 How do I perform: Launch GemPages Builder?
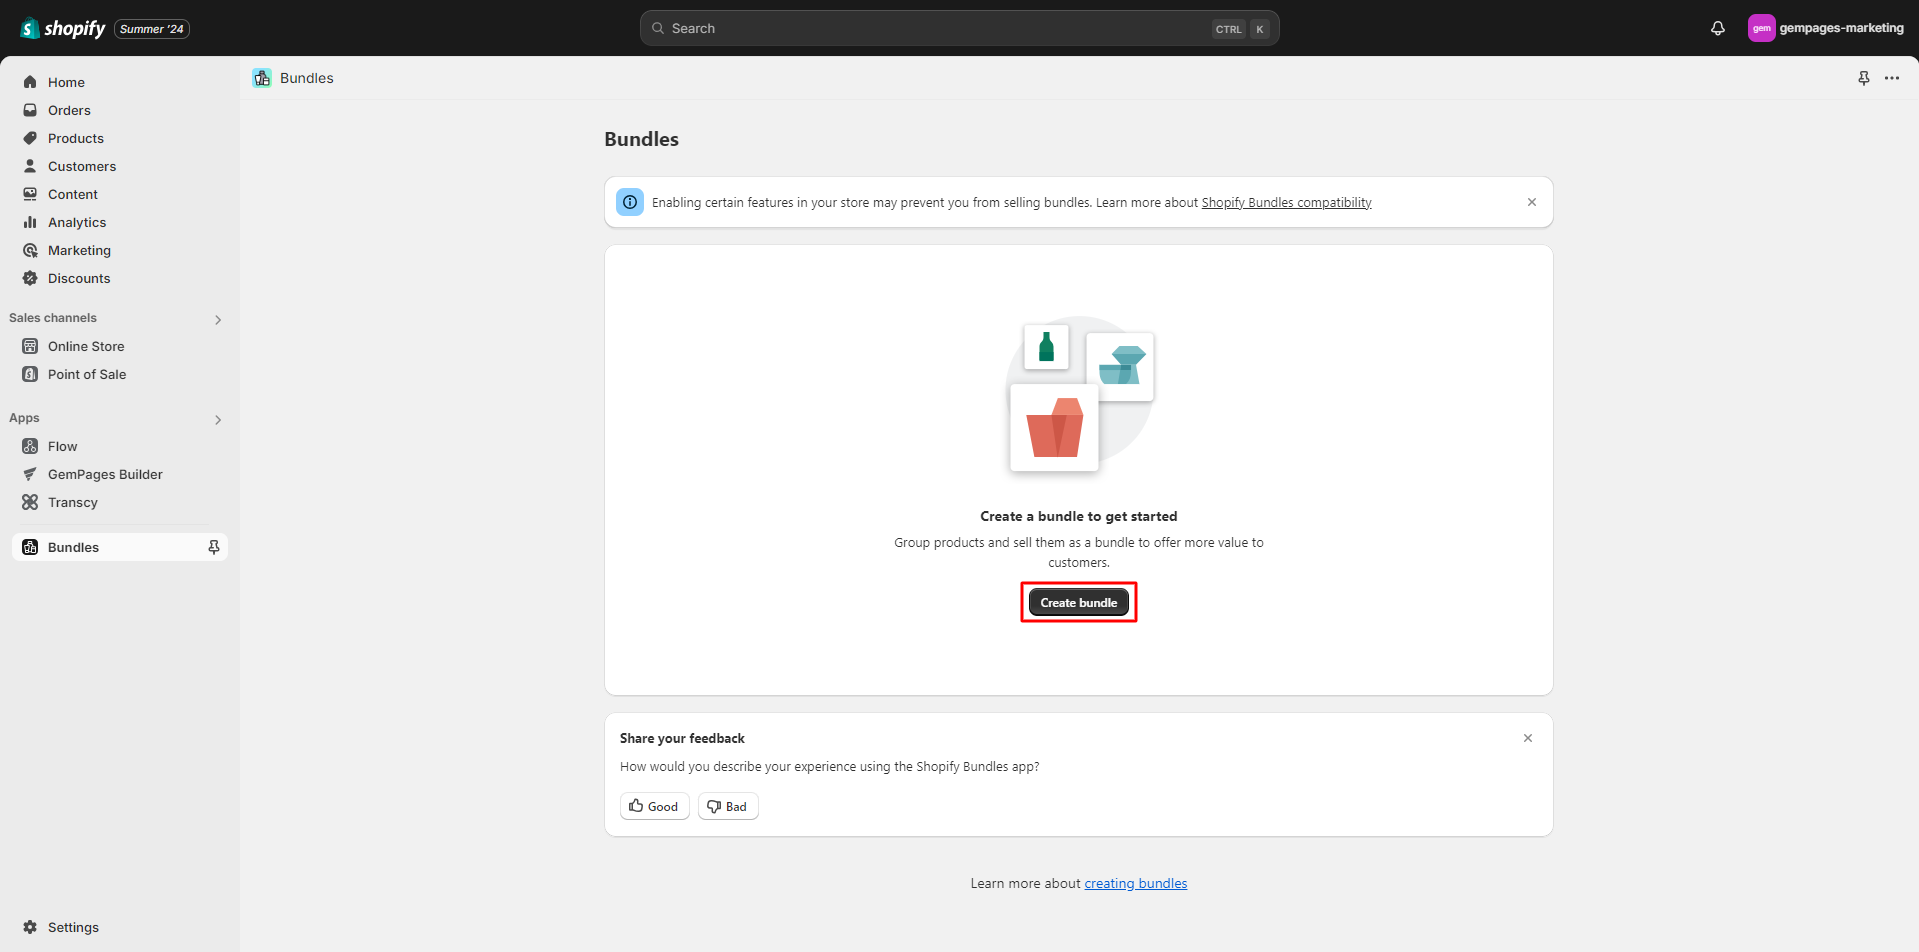coord(105,474)
